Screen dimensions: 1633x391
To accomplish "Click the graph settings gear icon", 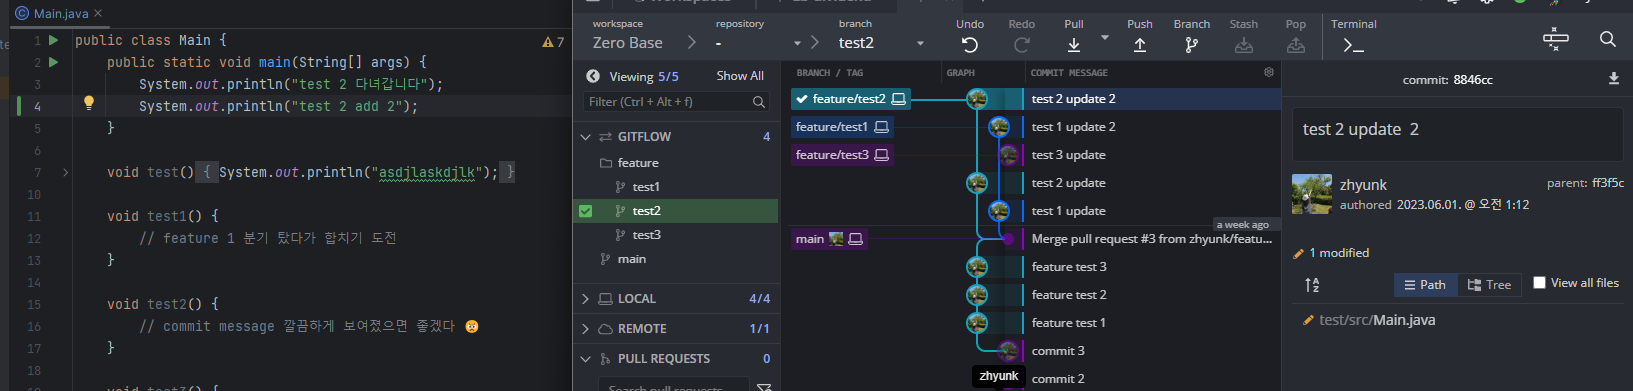I will pos(1269,72).
